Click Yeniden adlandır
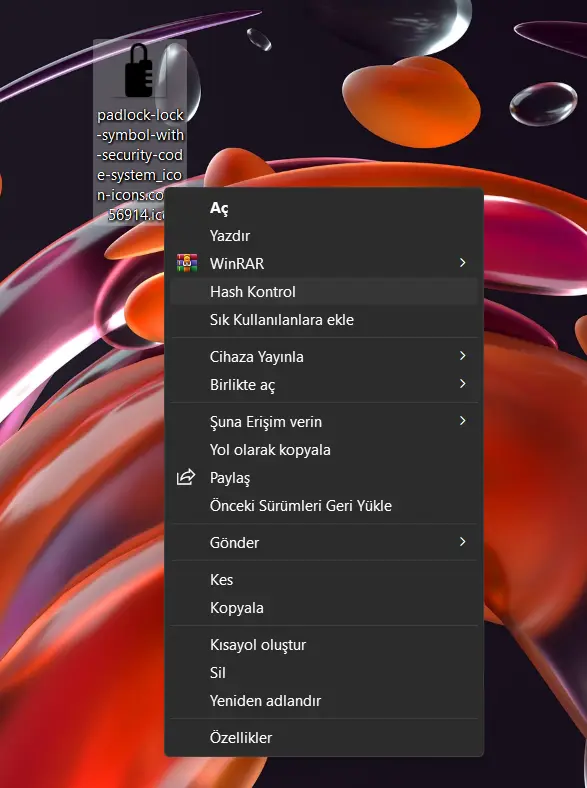The width and height of the screenshot is (587, 788). tap(324, 701)
